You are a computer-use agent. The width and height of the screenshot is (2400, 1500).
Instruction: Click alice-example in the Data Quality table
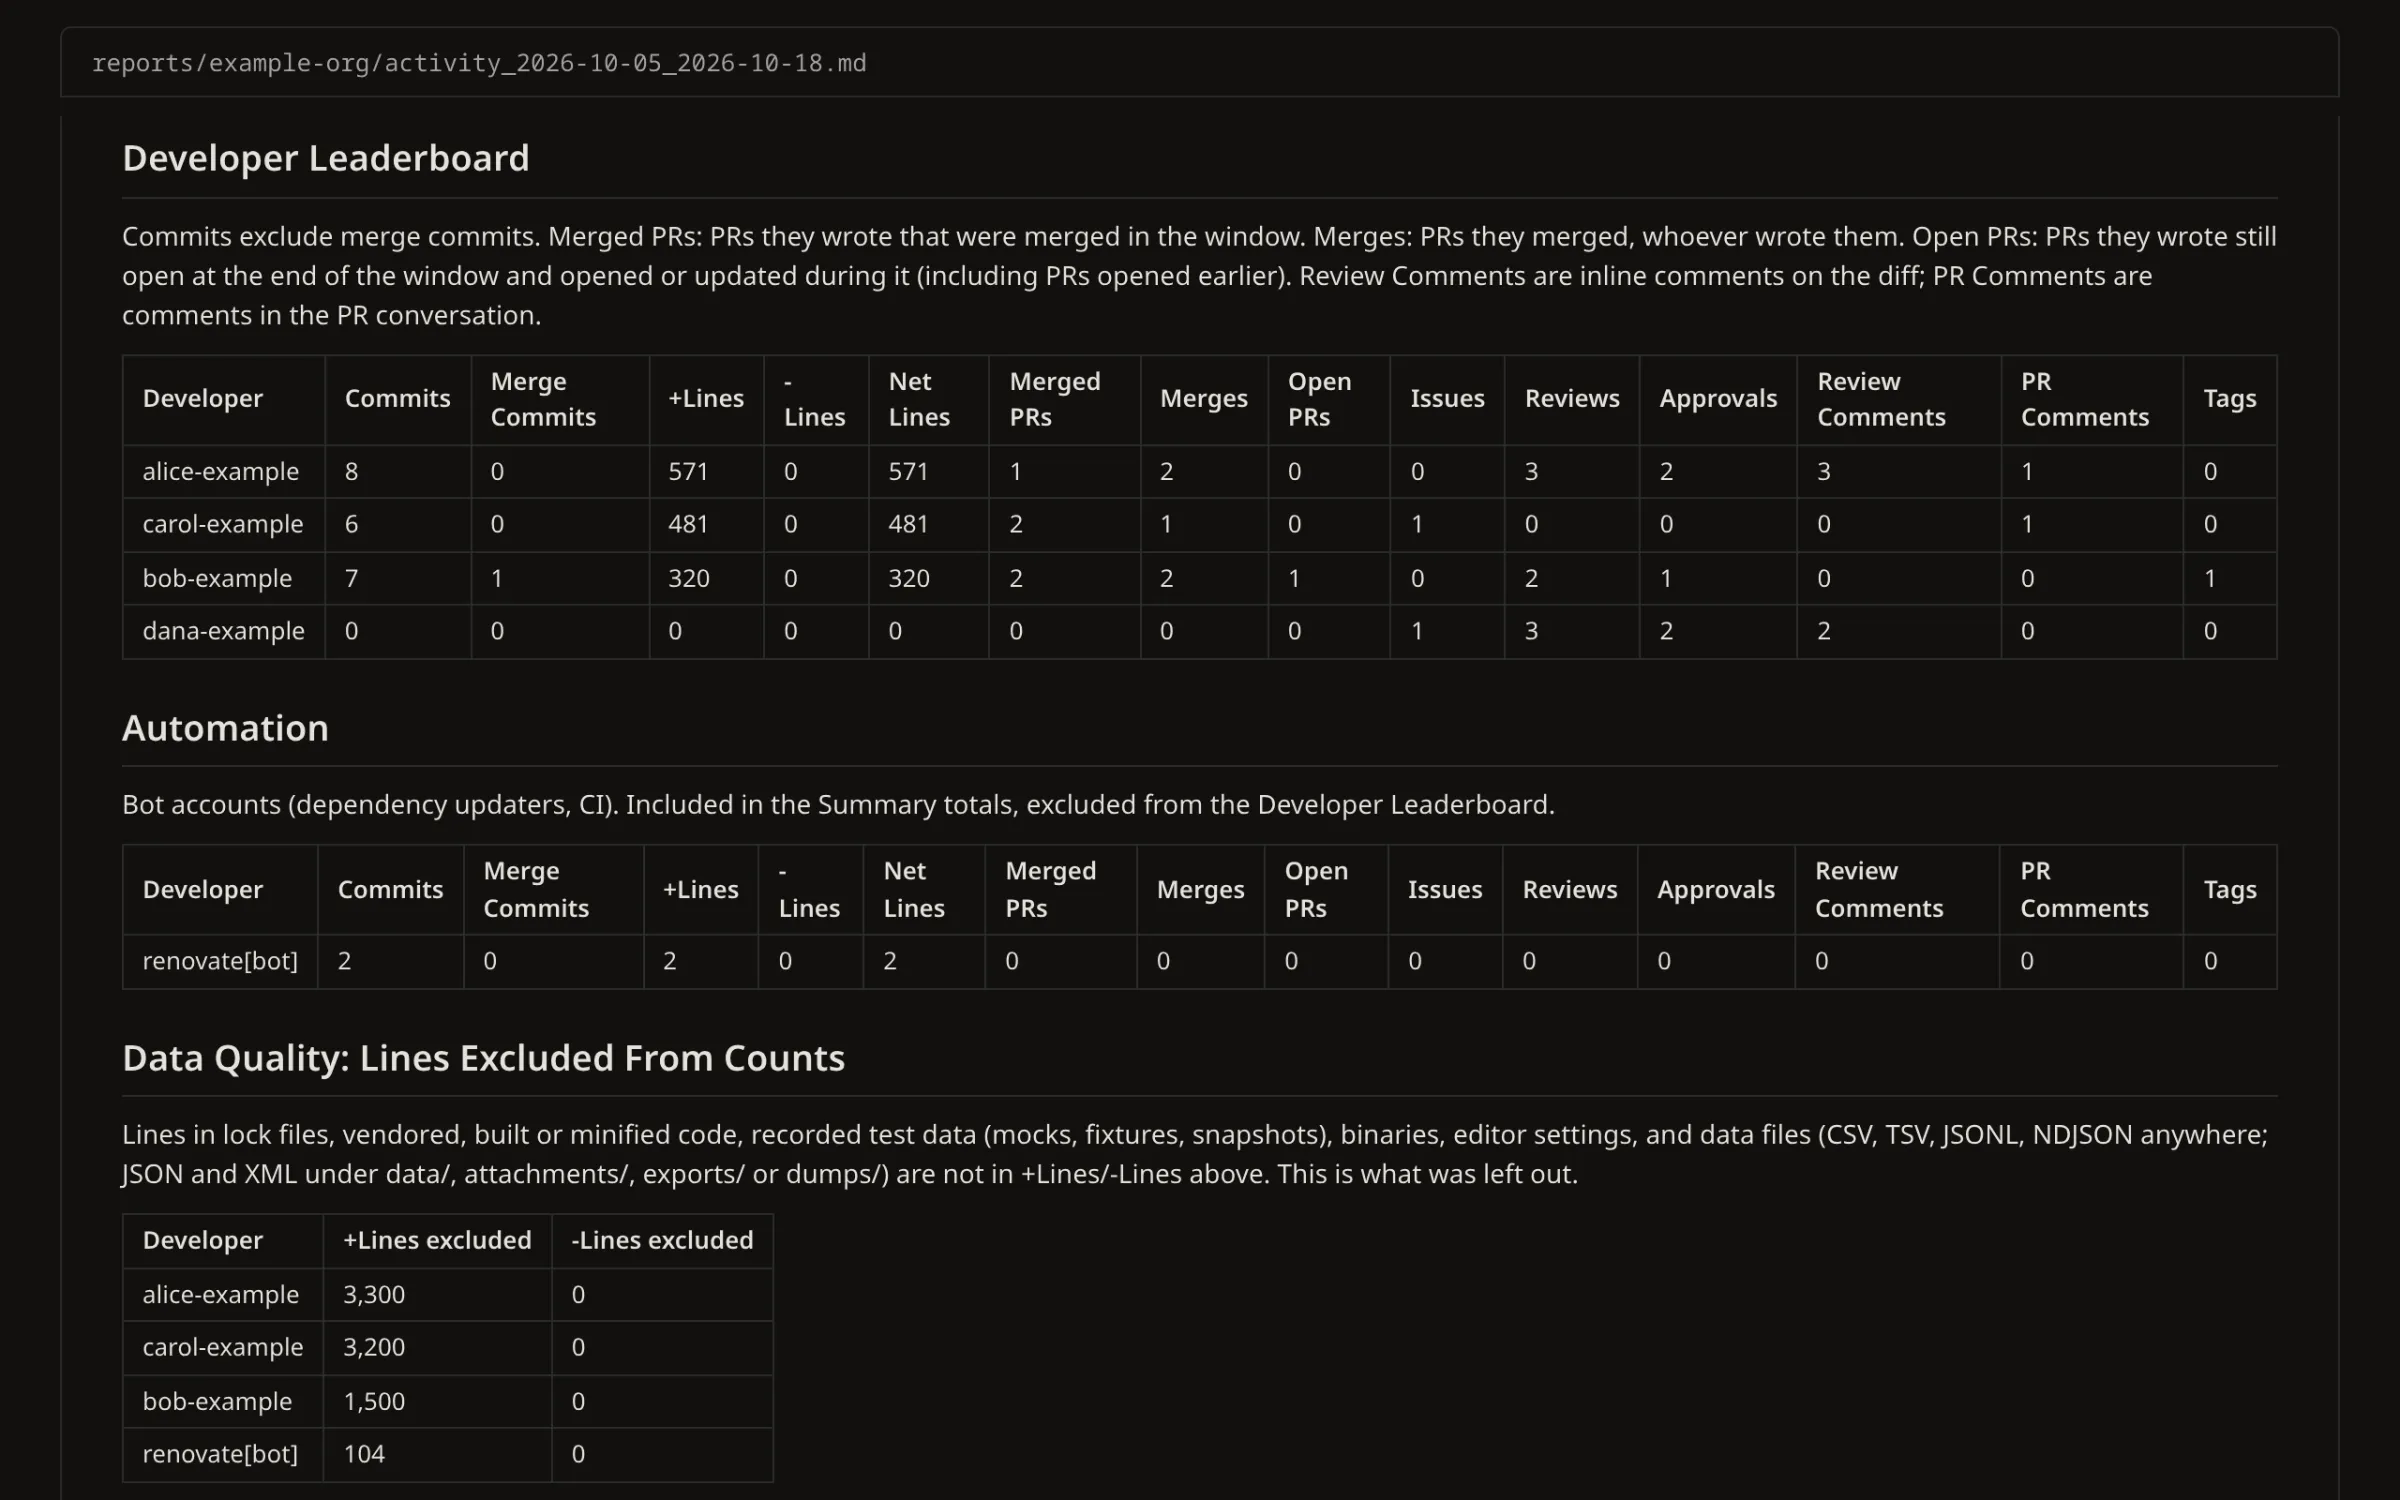click(221, 1294)
